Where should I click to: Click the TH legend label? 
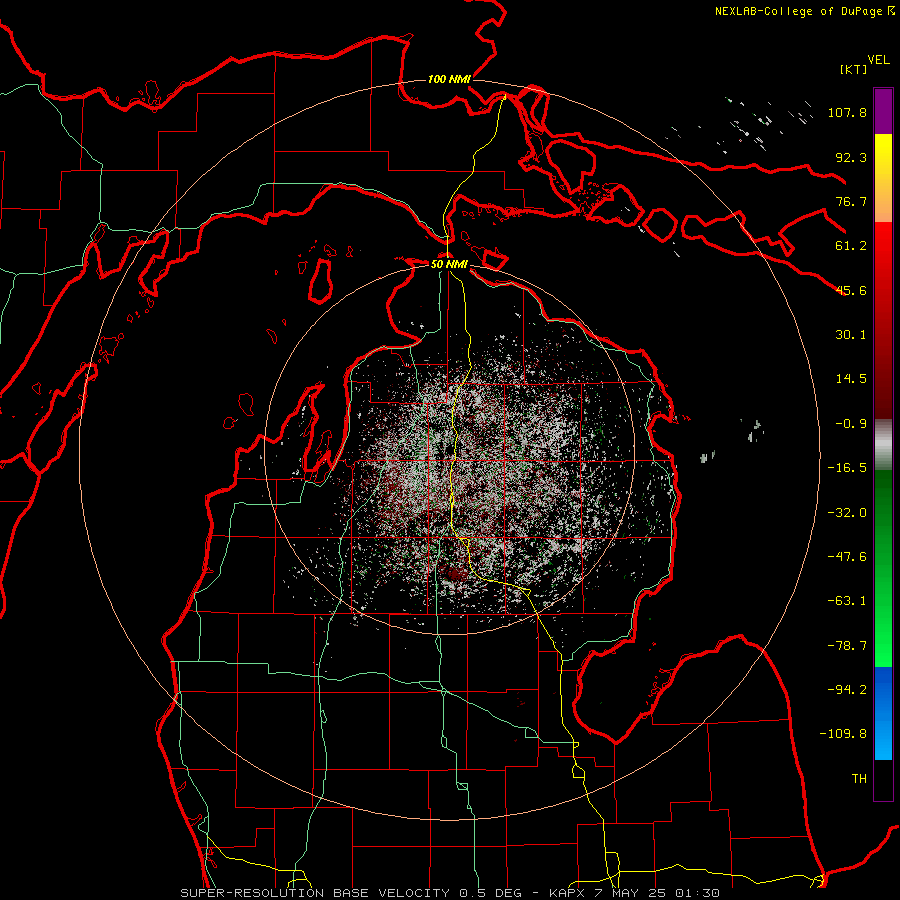point(859,779)
